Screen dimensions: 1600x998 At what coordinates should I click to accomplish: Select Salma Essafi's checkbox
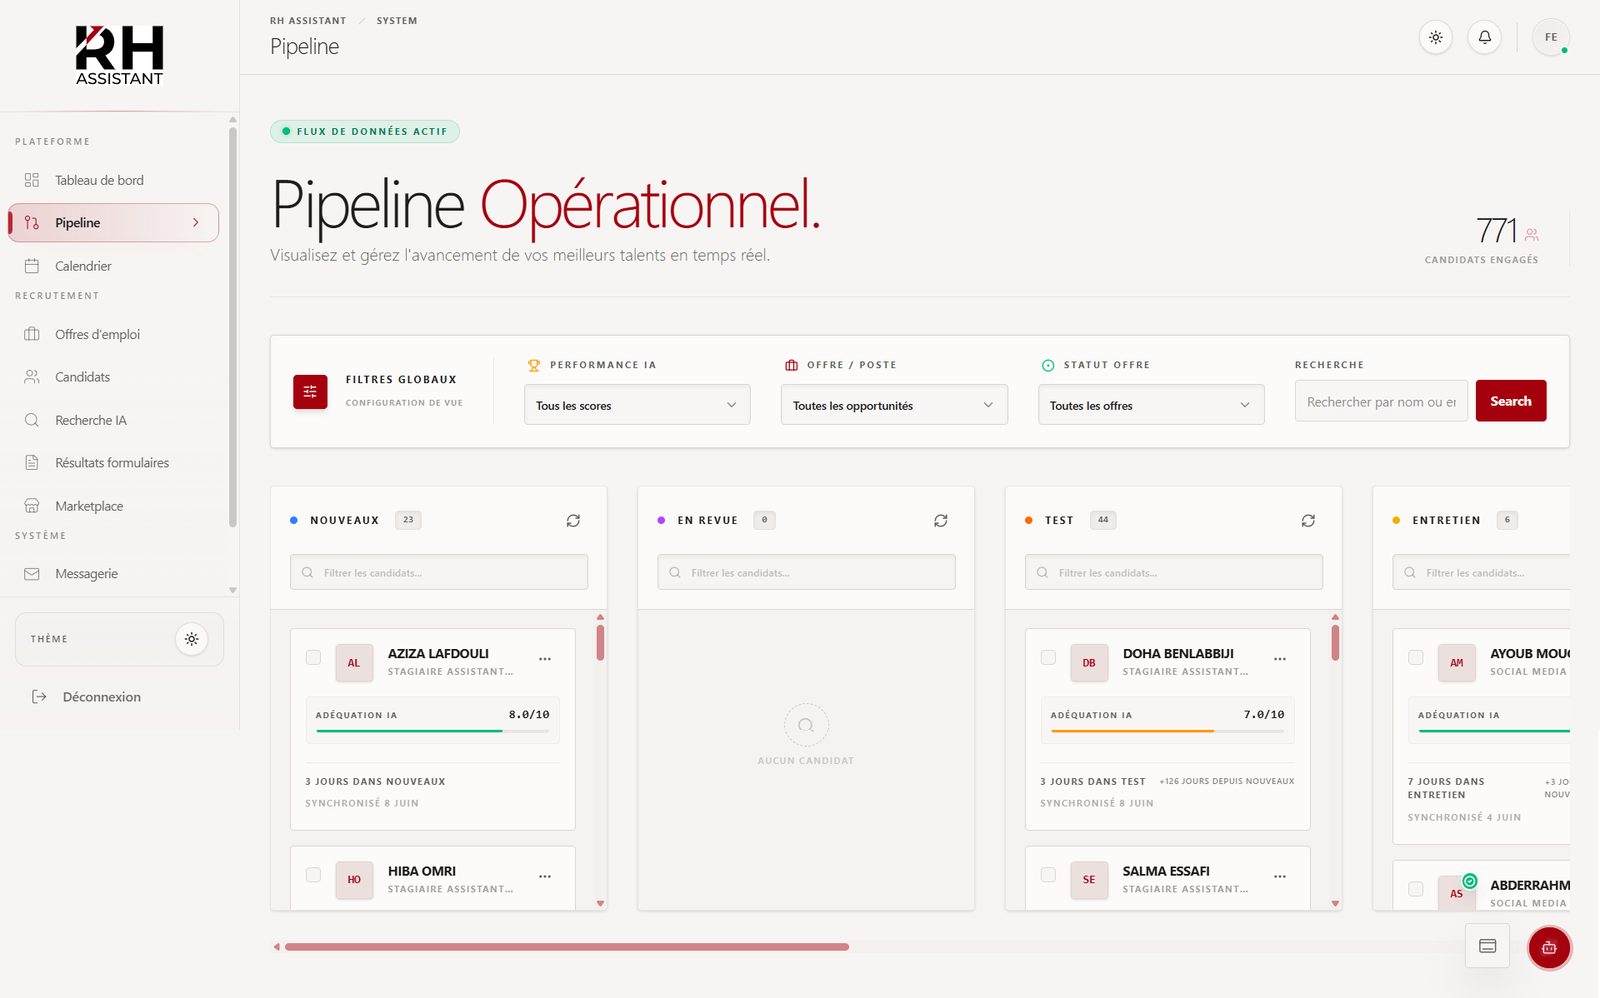(x=1048, y=875)
